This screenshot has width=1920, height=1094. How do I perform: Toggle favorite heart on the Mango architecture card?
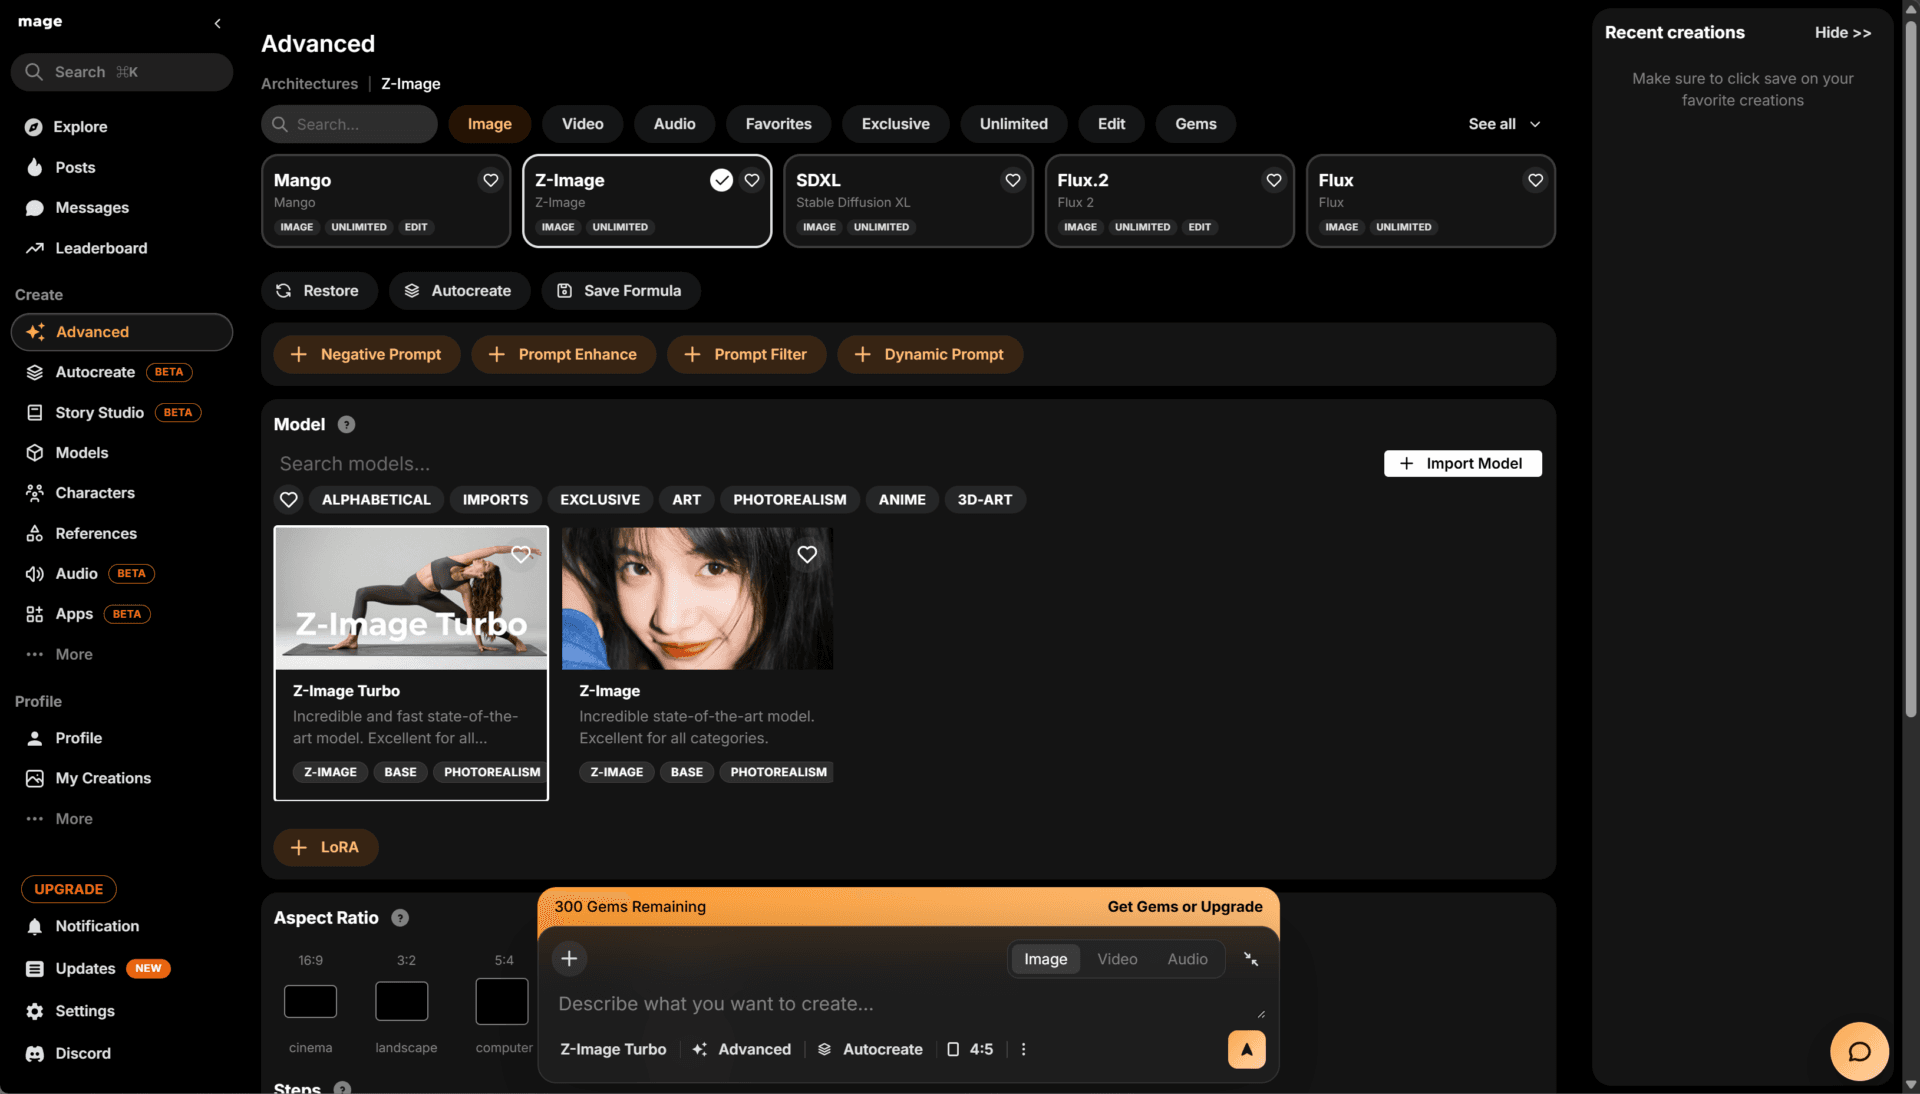coord(491,180)
